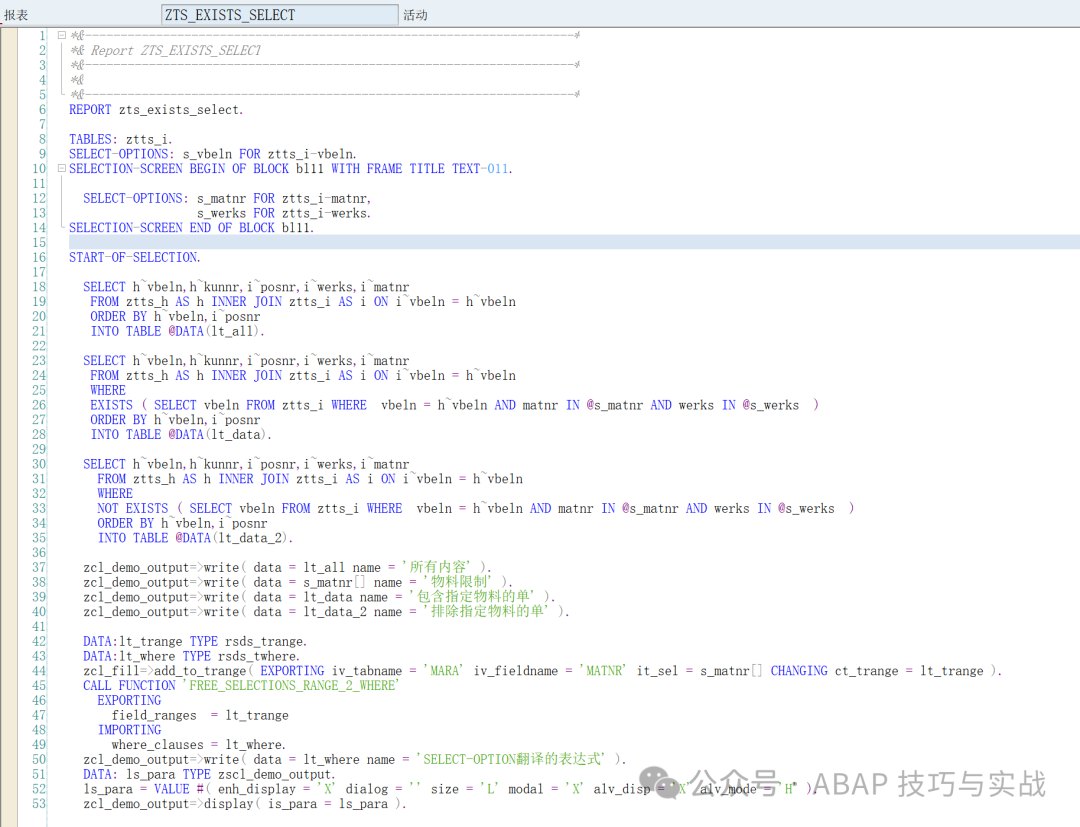
Task: Click the TABLES: ztts_i line
Action: [x=121, y=139]
